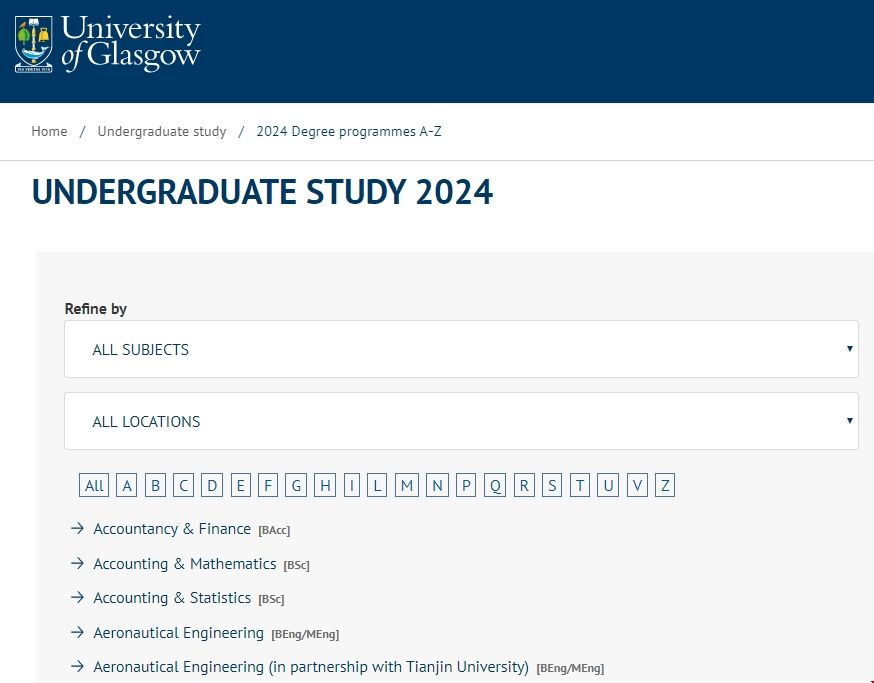Open the Aeronautical Engineering BEng/MEng programme

(178, 632)
